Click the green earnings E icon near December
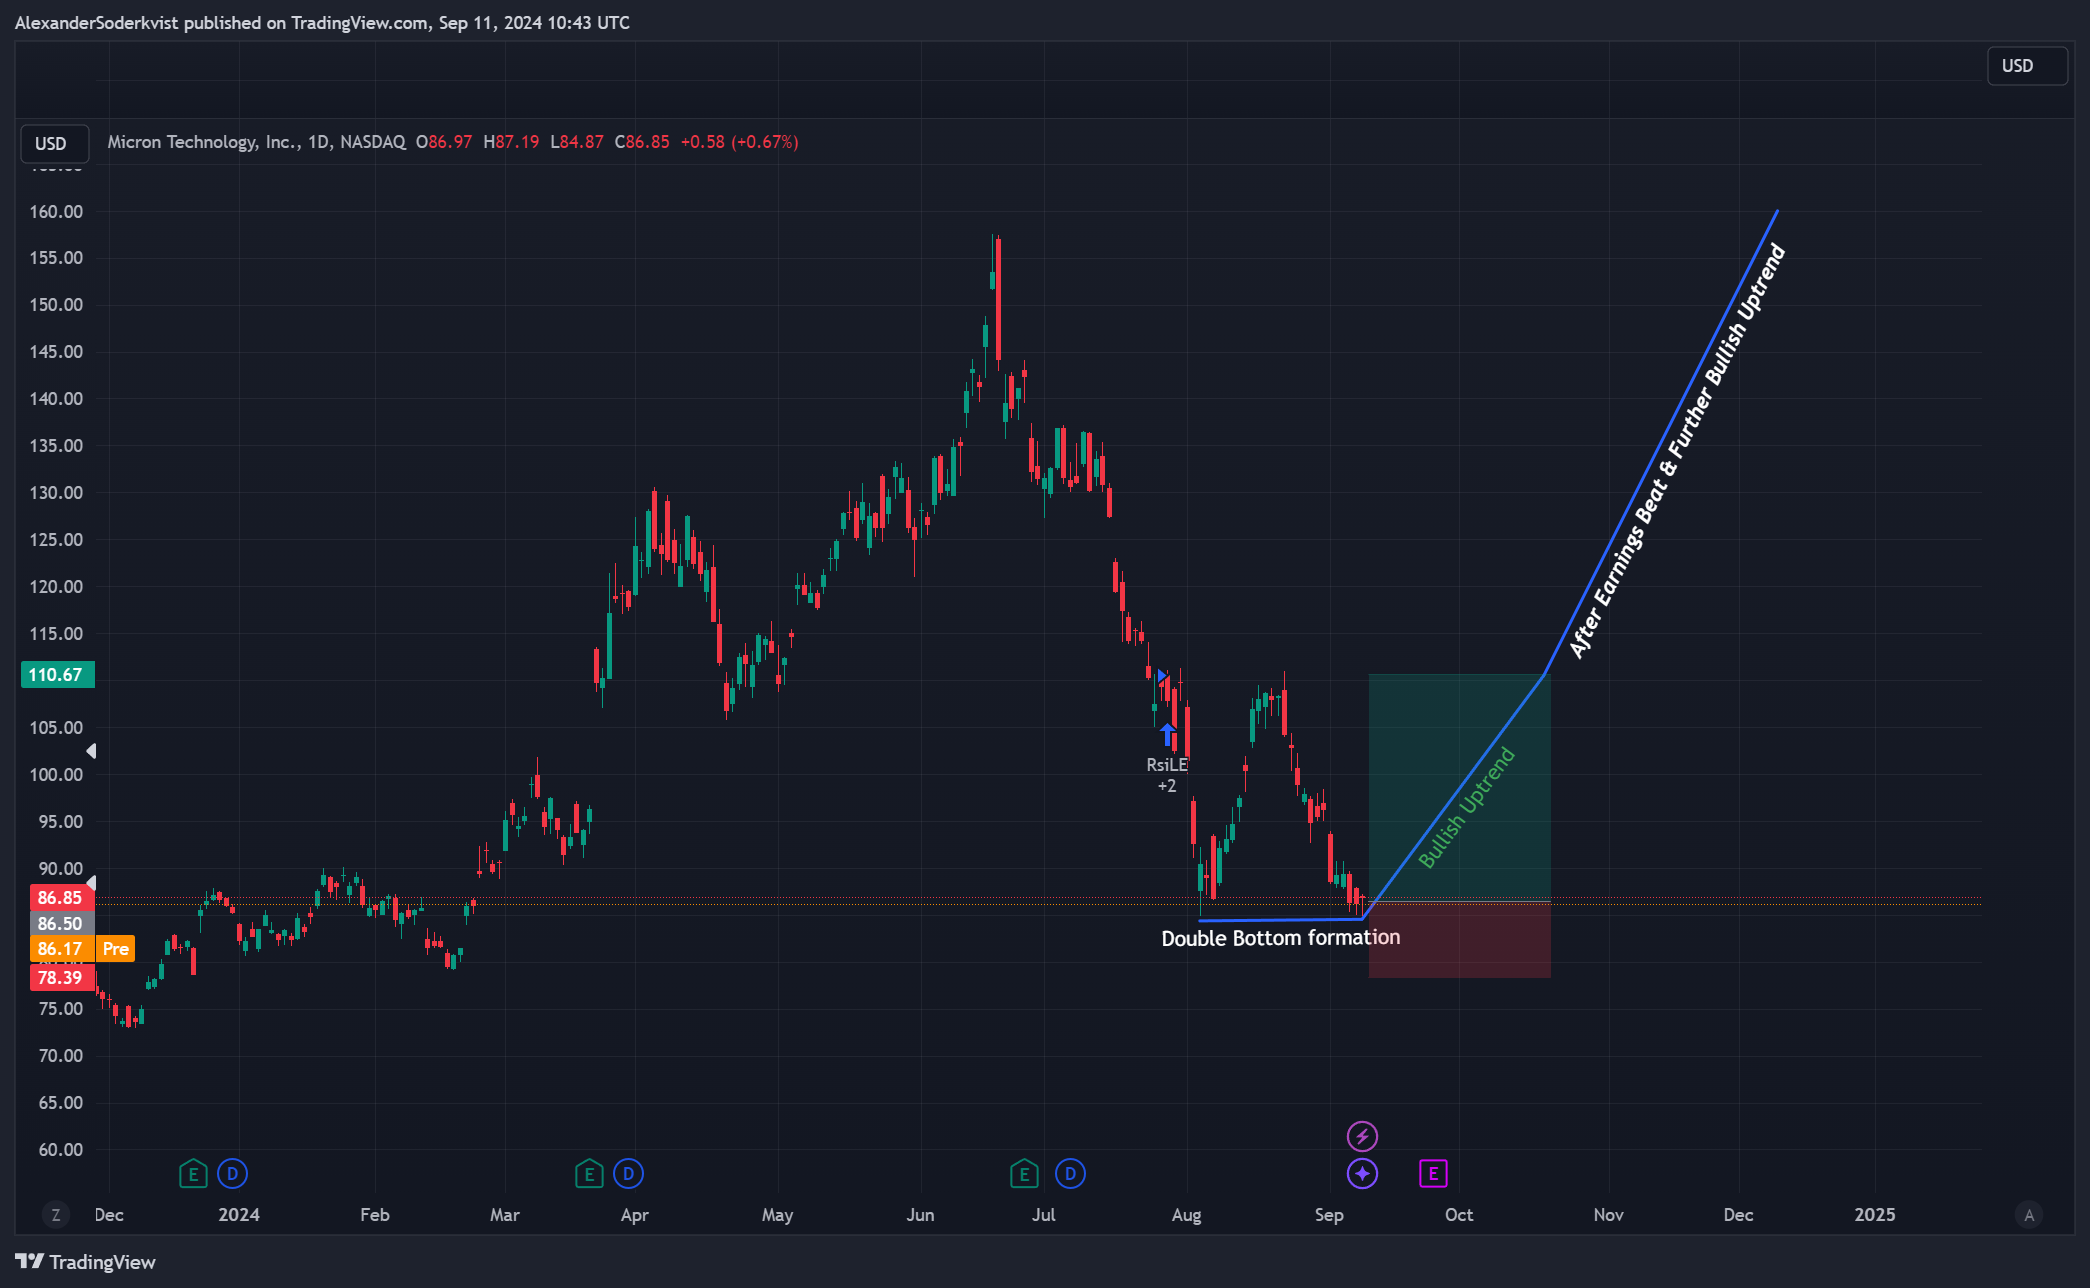The width and height of the screenshot is (2090, 1288). pos(193,1173)
